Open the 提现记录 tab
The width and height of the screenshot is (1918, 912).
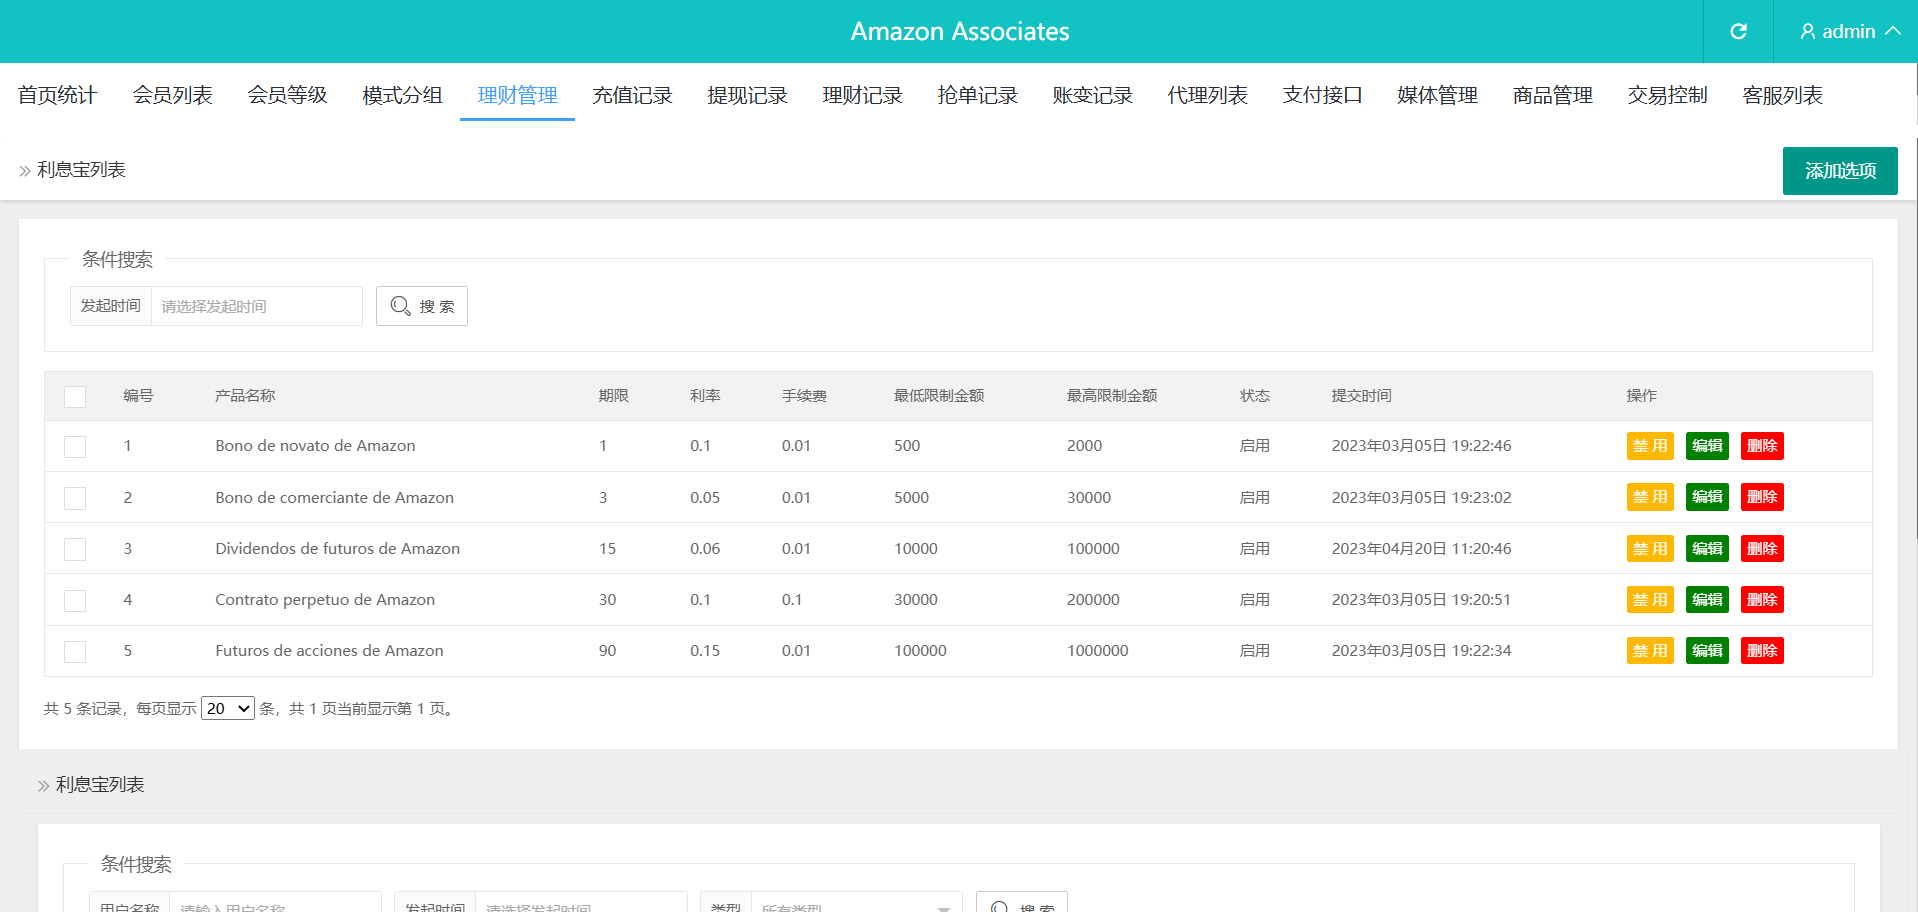tap(747, 95)
